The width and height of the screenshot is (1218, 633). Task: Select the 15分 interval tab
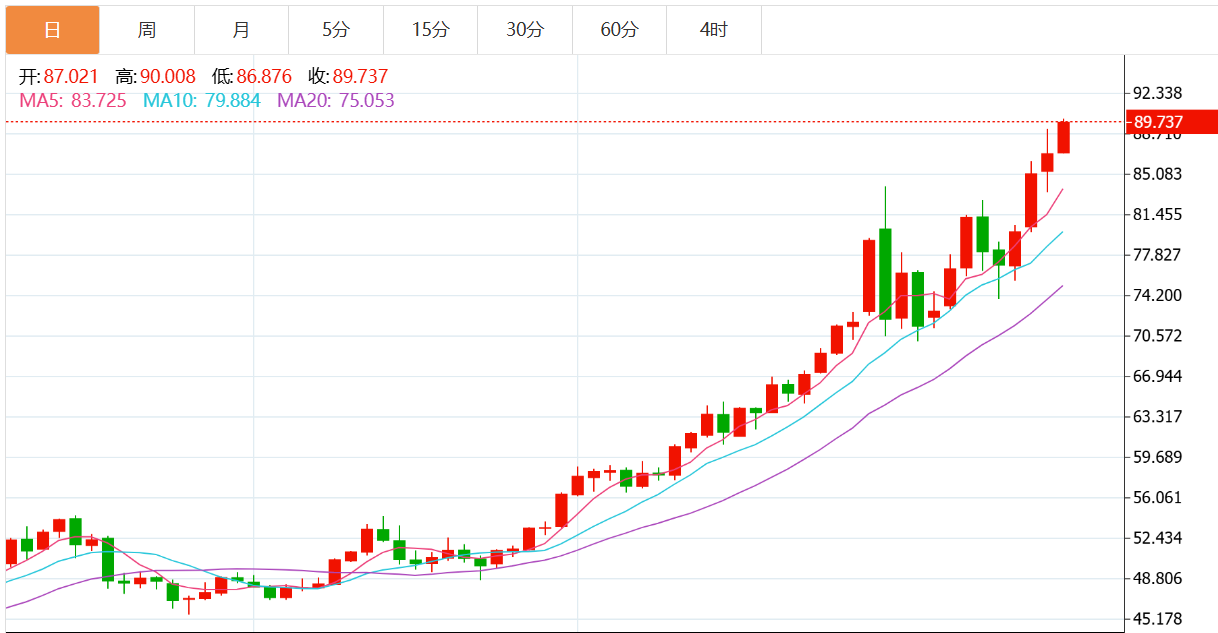430,30
